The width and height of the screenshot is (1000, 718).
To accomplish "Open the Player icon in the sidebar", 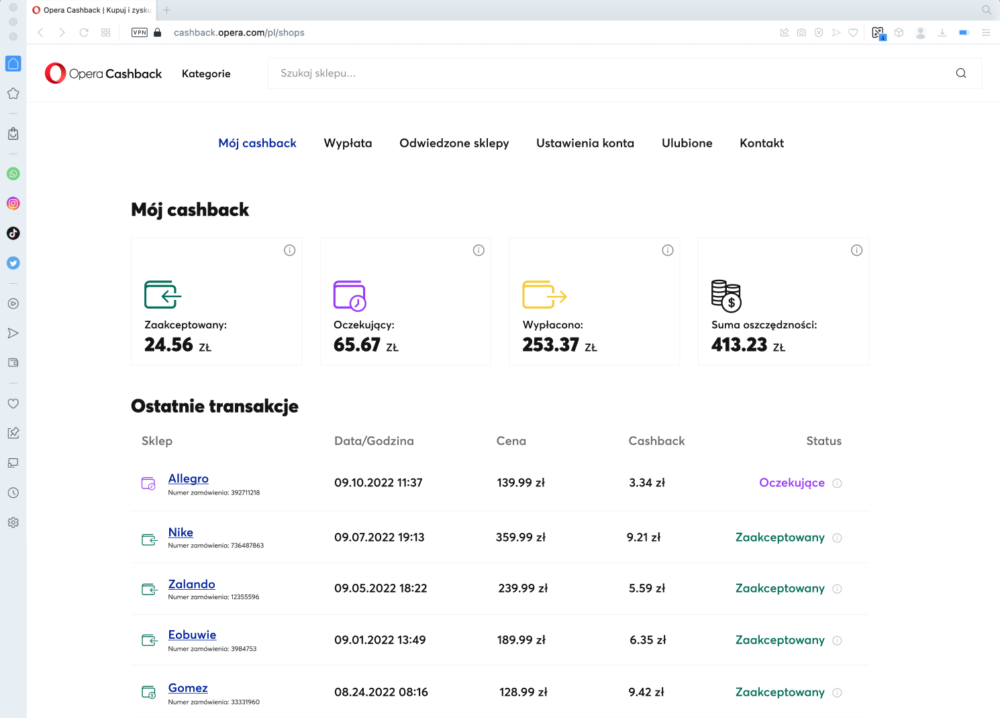I will tap(13, 304).
